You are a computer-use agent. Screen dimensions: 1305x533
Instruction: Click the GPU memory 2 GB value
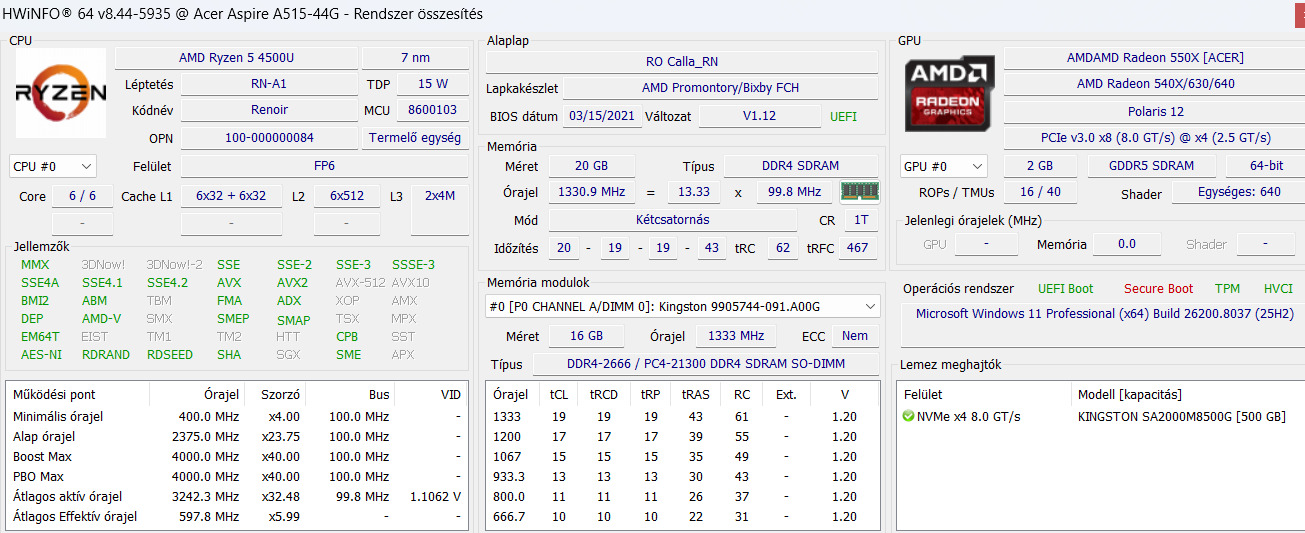[1039, 166]
